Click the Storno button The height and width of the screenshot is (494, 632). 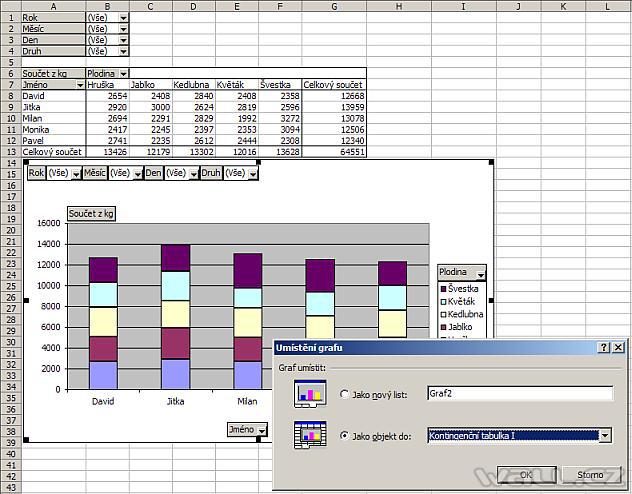tap(590, 475)
